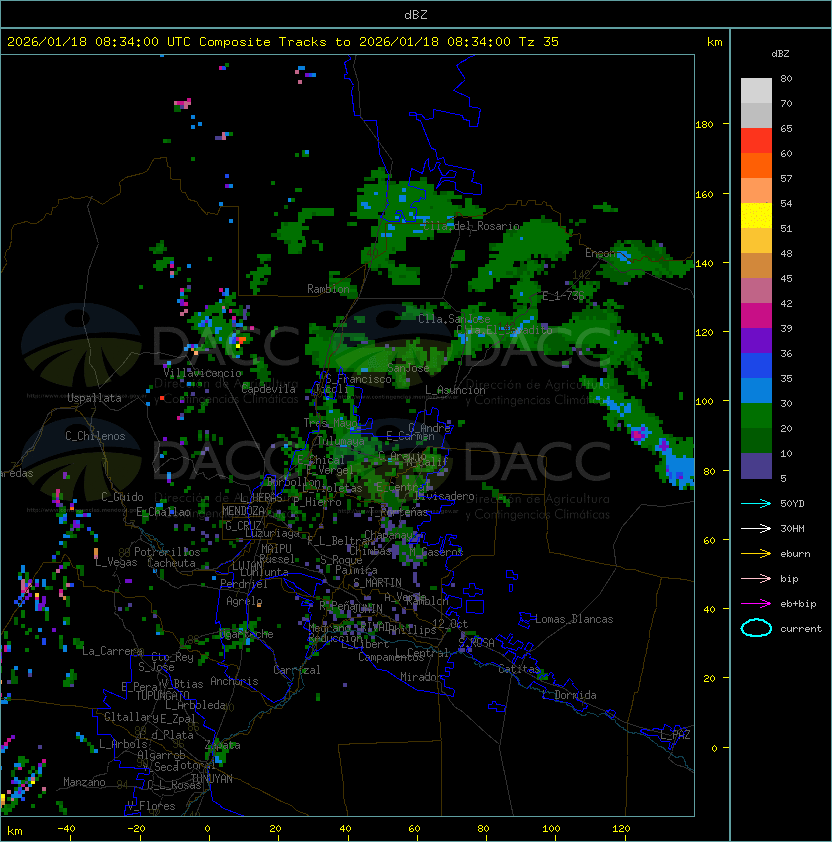
Task: Select the light blue 30-35 dBZ swatch
Action: tap(756, 390)
